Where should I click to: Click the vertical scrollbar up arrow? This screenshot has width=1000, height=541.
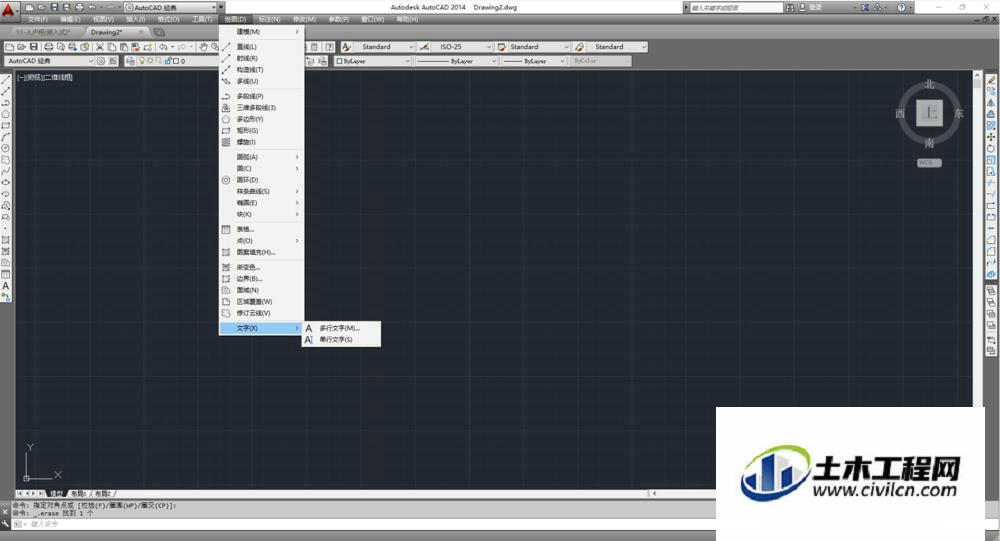pyautogui.click(x=977, y=76)
